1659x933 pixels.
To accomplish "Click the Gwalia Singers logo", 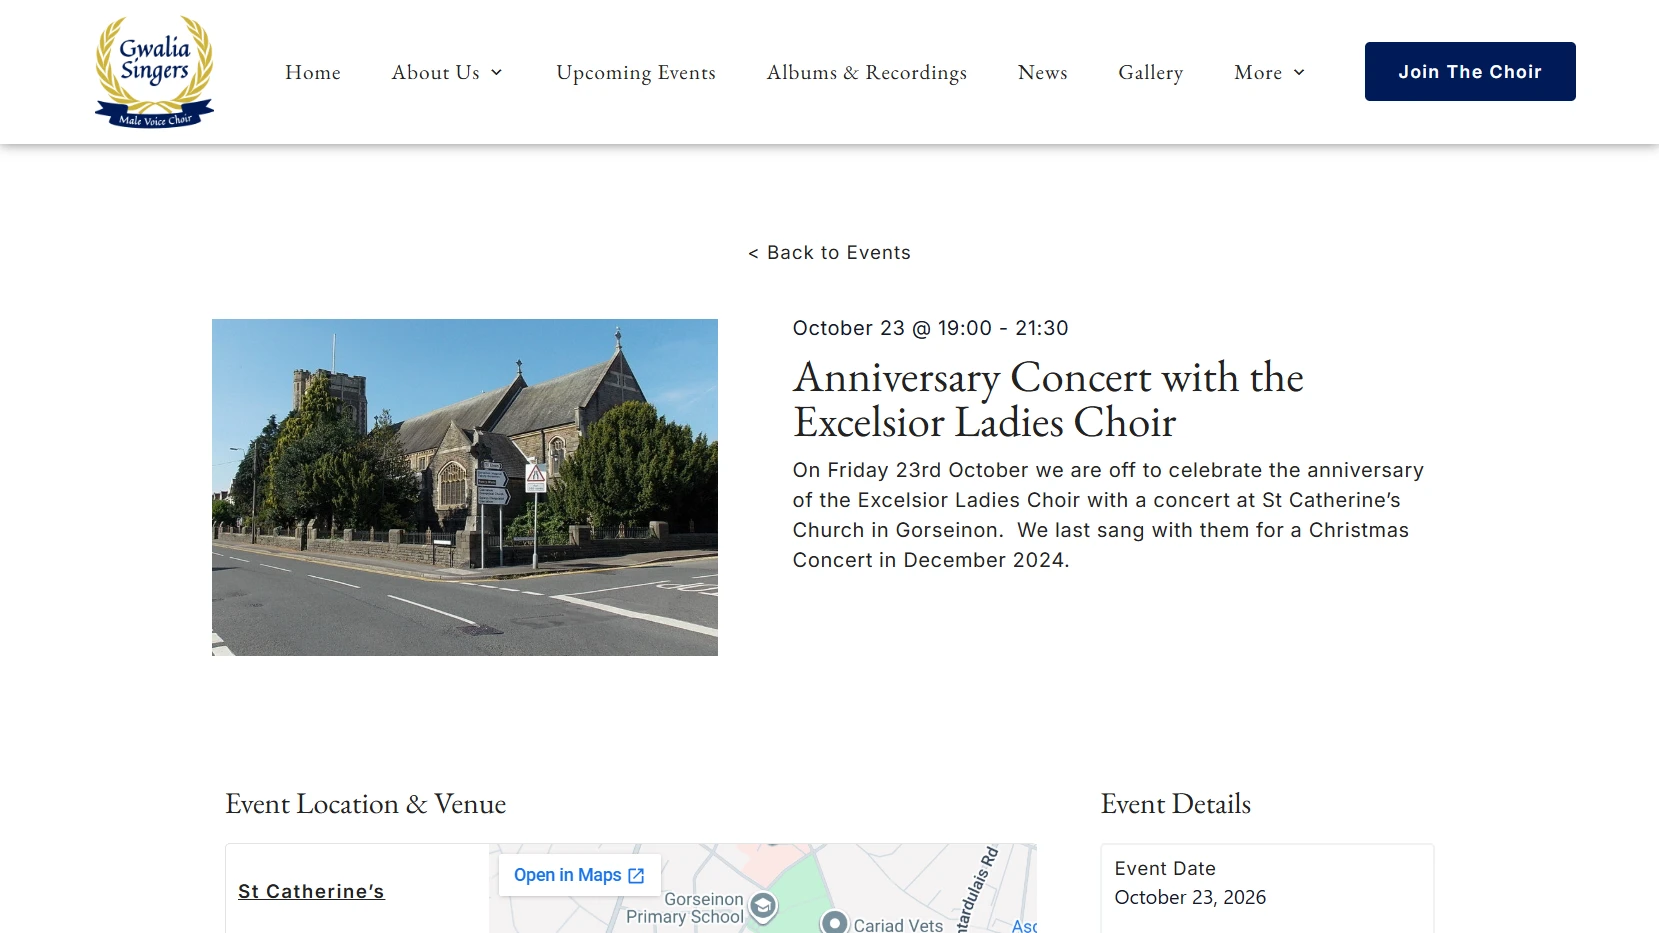I will (154, 72).
